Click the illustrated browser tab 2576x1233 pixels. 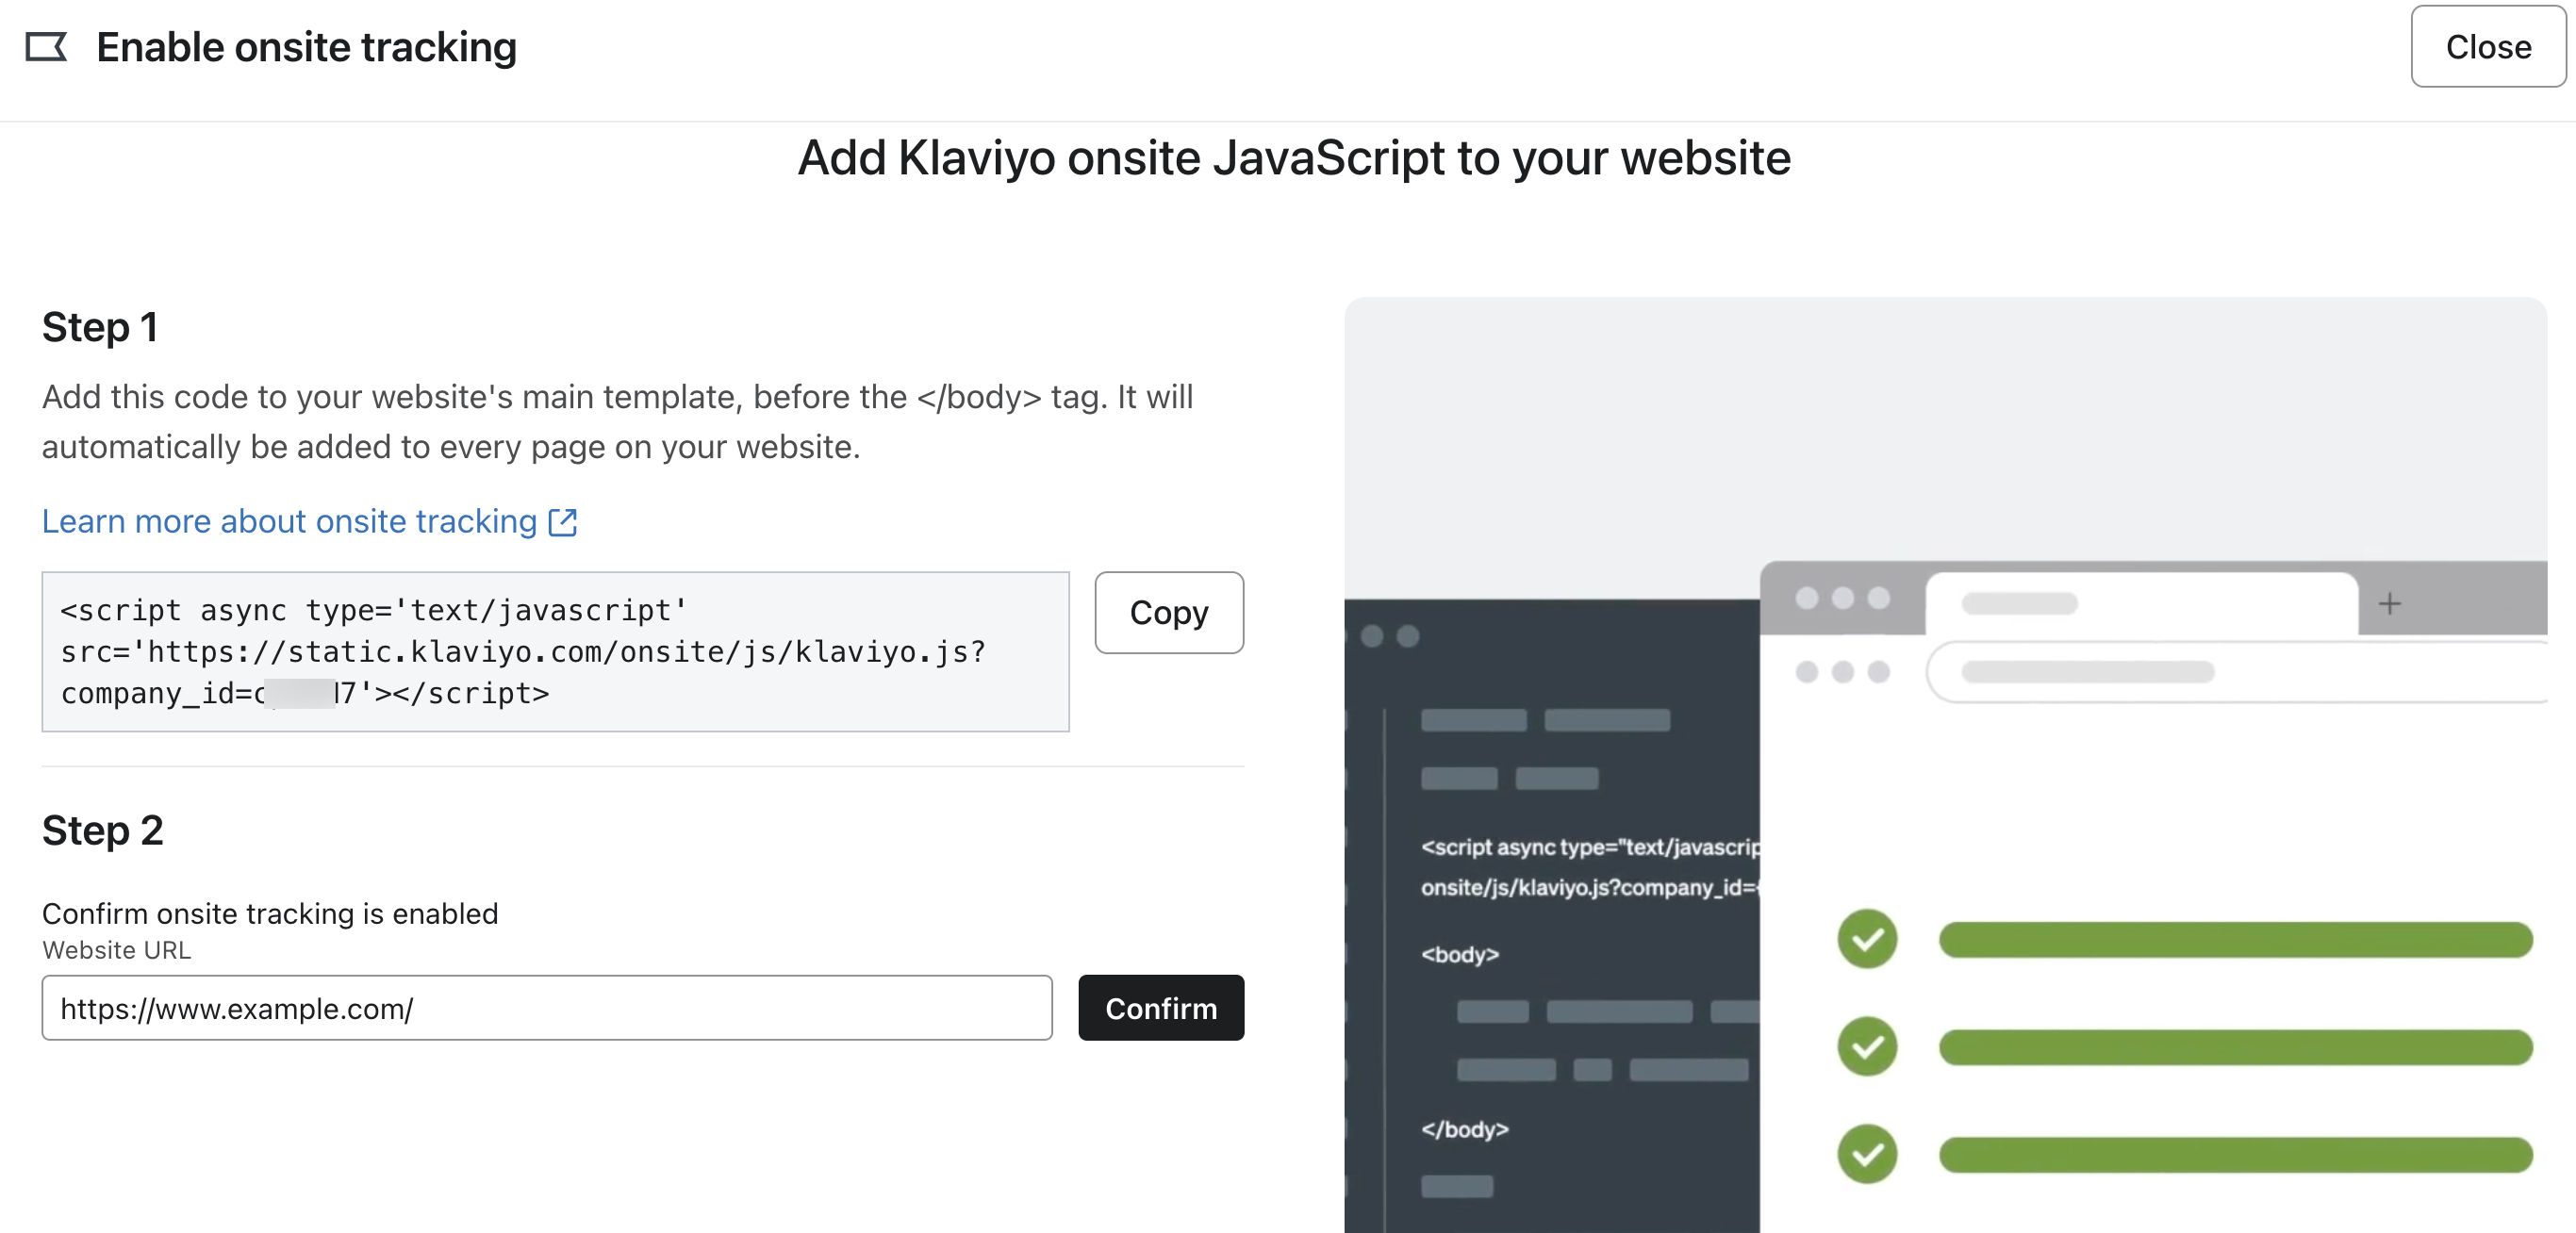pyautogui.click(x=2140, y=604)
